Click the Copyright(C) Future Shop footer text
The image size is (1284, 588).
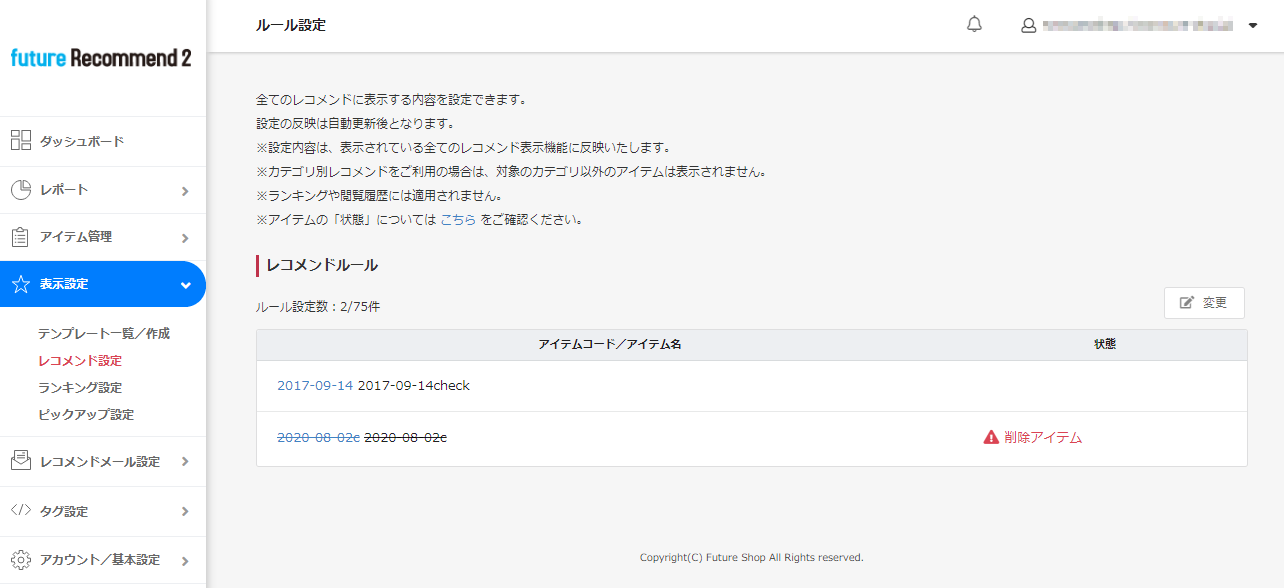point(752,557)
